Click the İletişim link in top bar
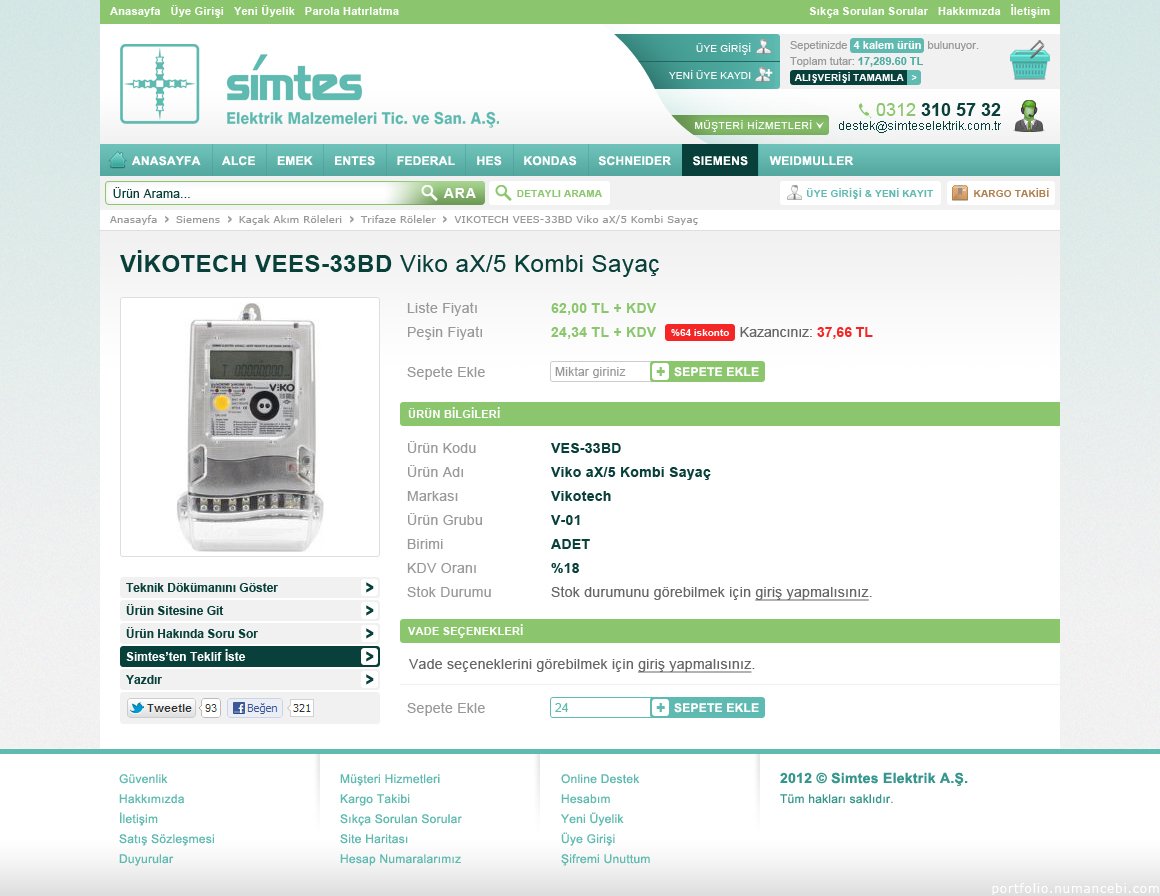The width and height of the screenshot is (1160, 896). [1030, 11]
